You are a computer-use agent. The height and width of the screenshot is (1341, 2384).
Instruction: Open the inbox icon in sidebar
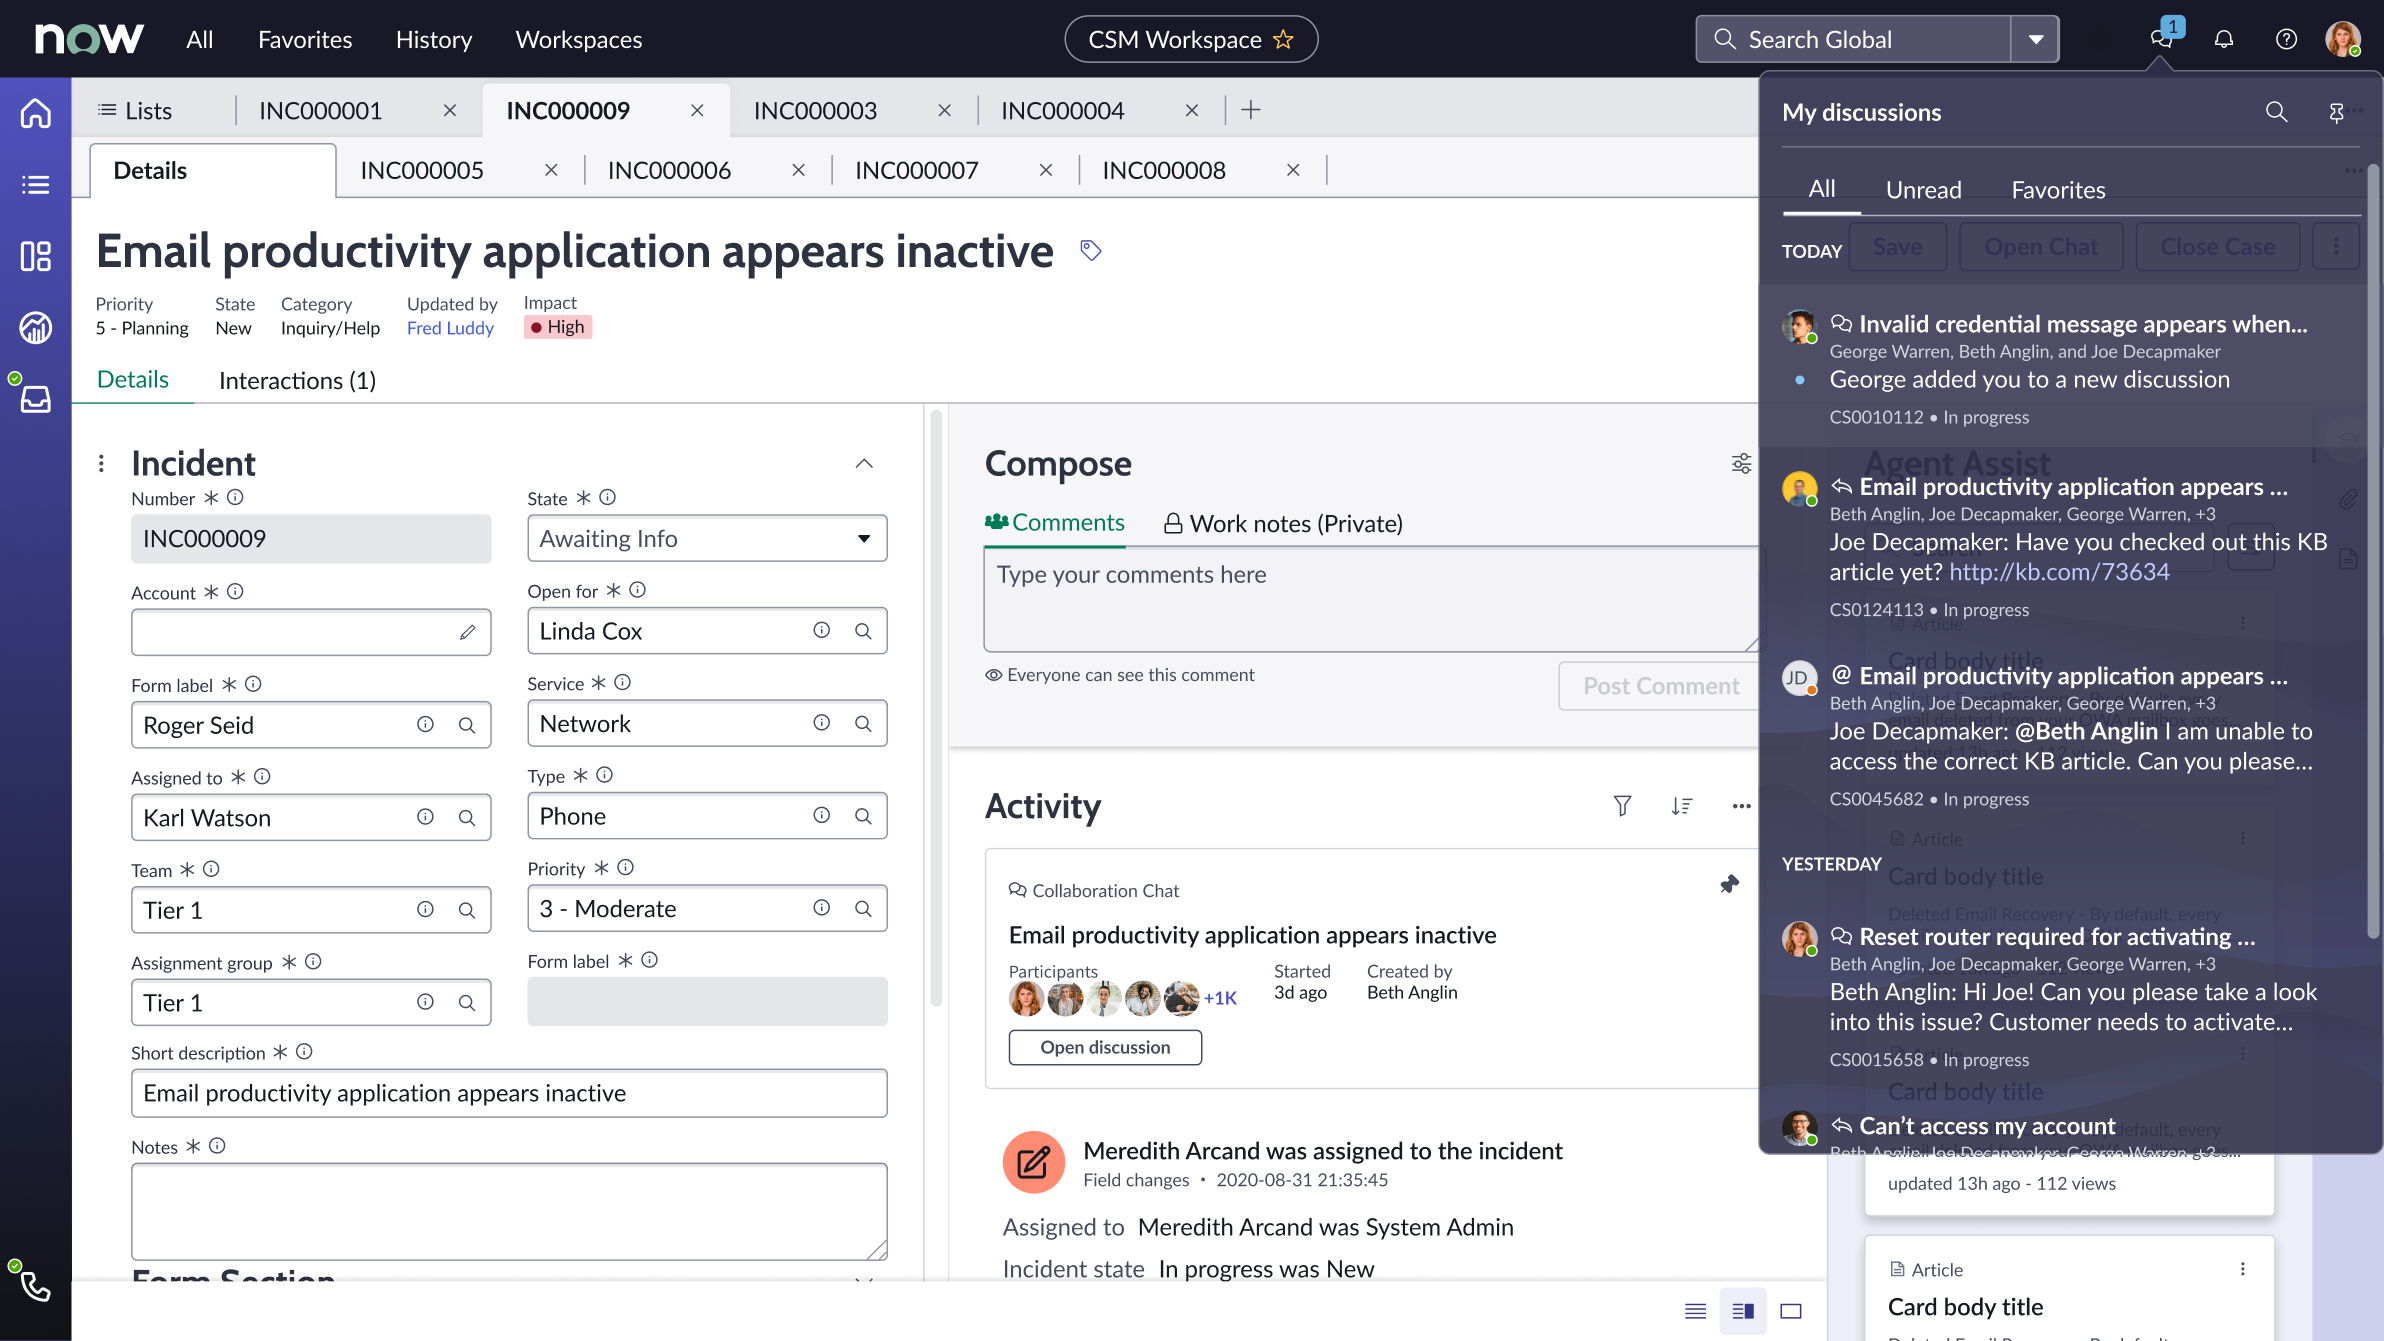pos(36,399)
